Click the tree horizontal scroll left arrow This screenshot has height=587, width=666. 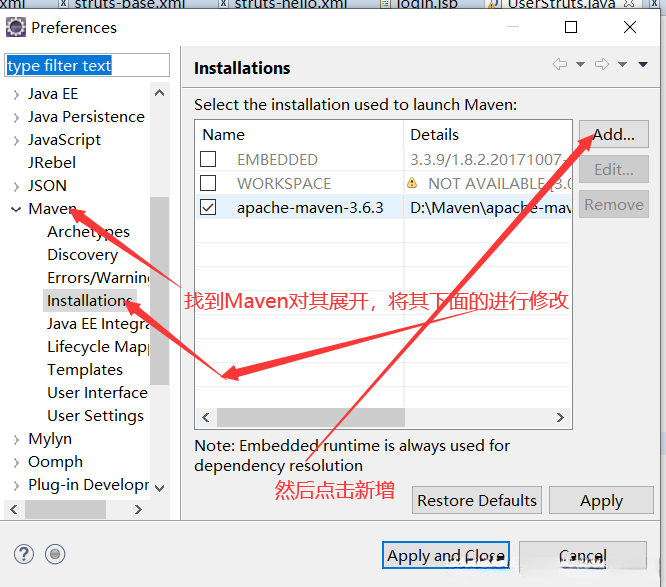[x=14, y=509]
